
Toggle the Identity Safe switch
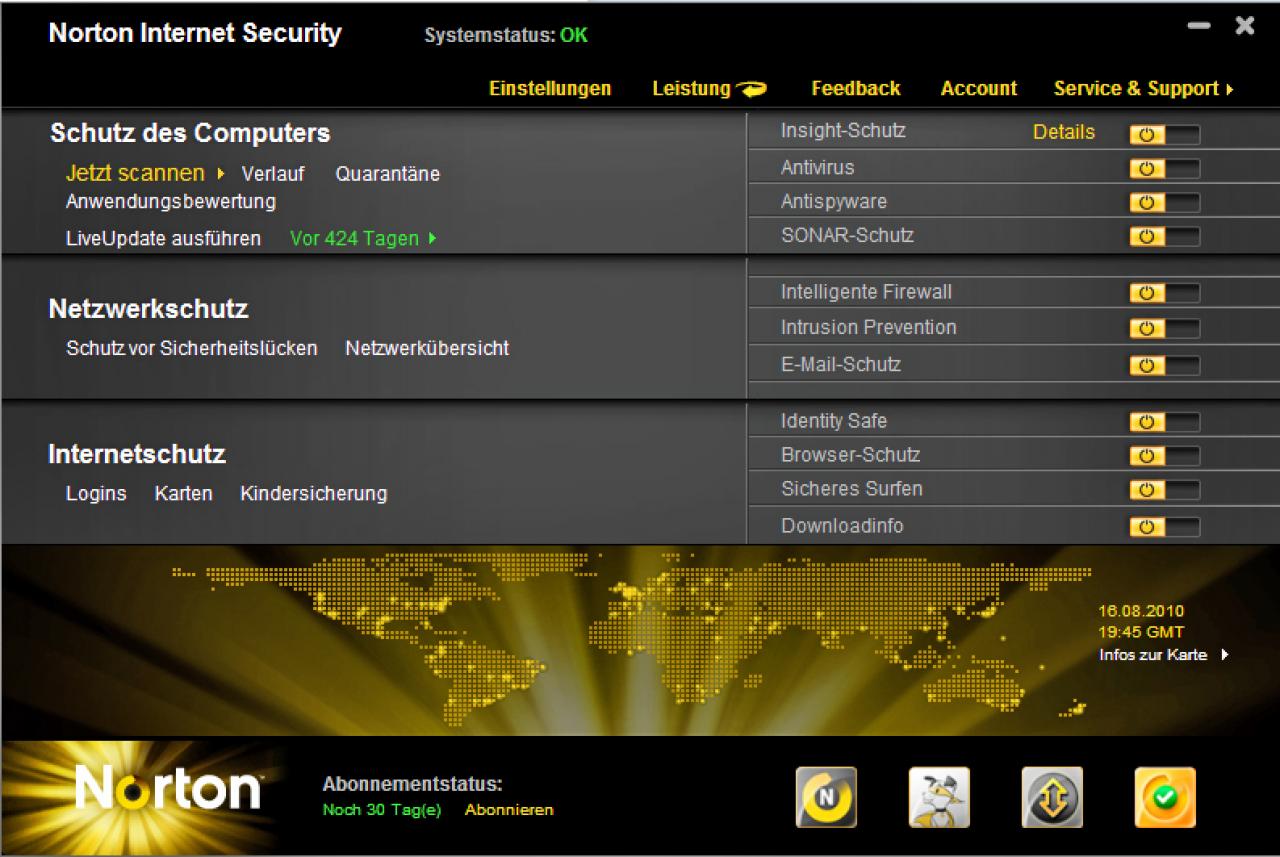pos(1164,422)
